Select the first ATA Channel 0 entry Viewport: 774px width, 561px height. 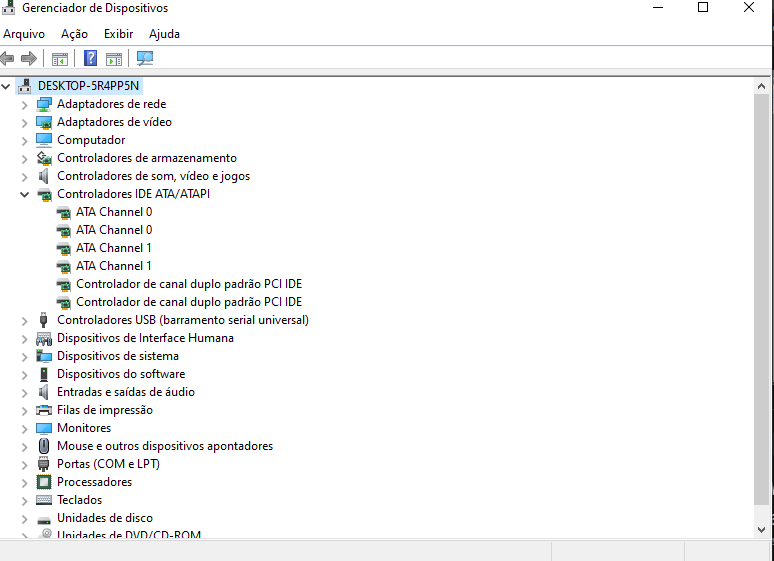(x=114, y=212)
